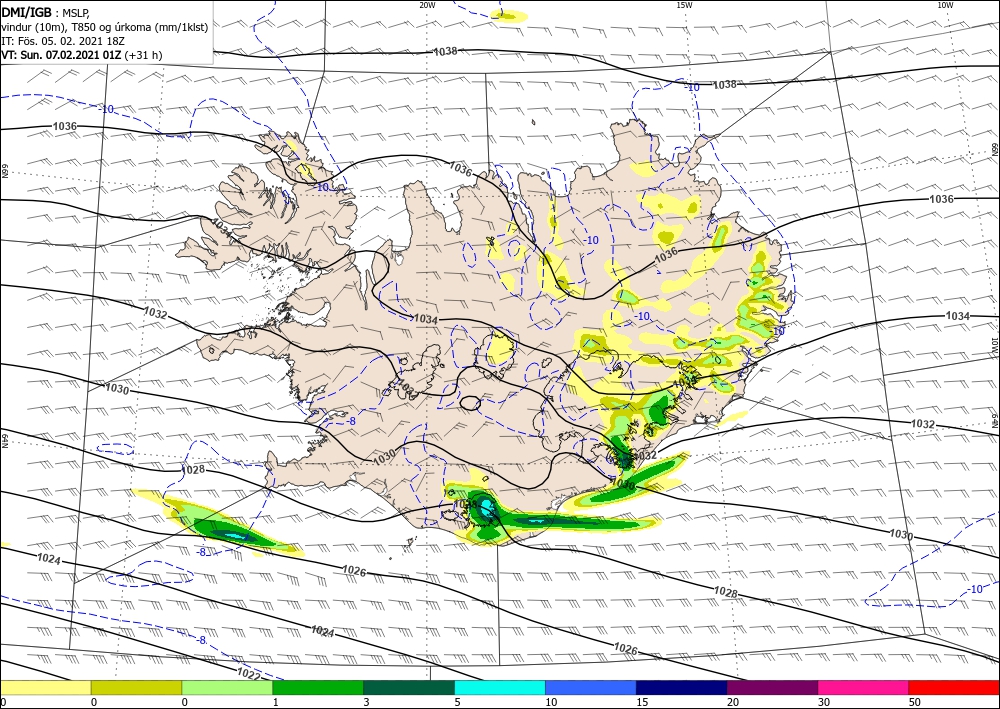Click the red legend swatch
The height and width of the screenshot is (709, 1000).
[954, 688]
